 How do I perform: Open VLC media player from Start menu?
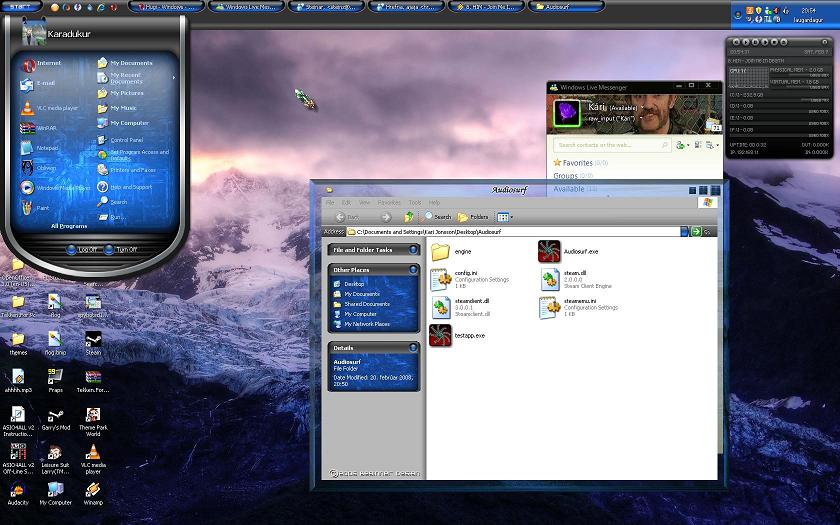[50, 108]
